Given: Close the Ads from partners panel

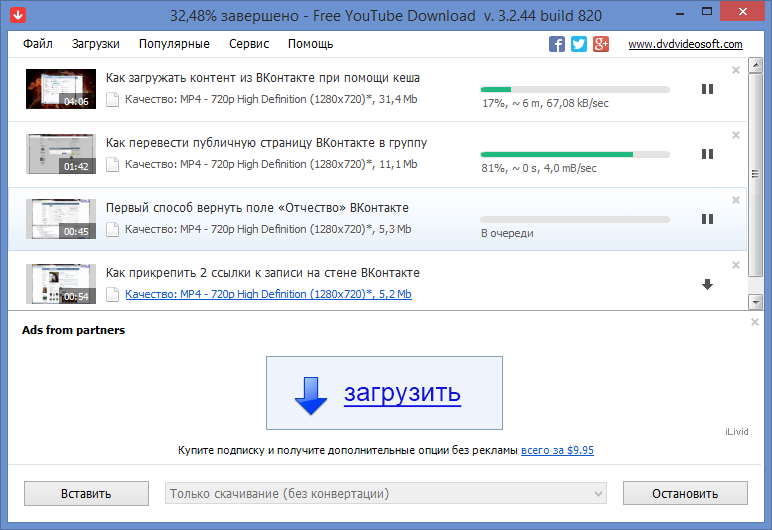Looking at the screenshot, I should point(754,322).
